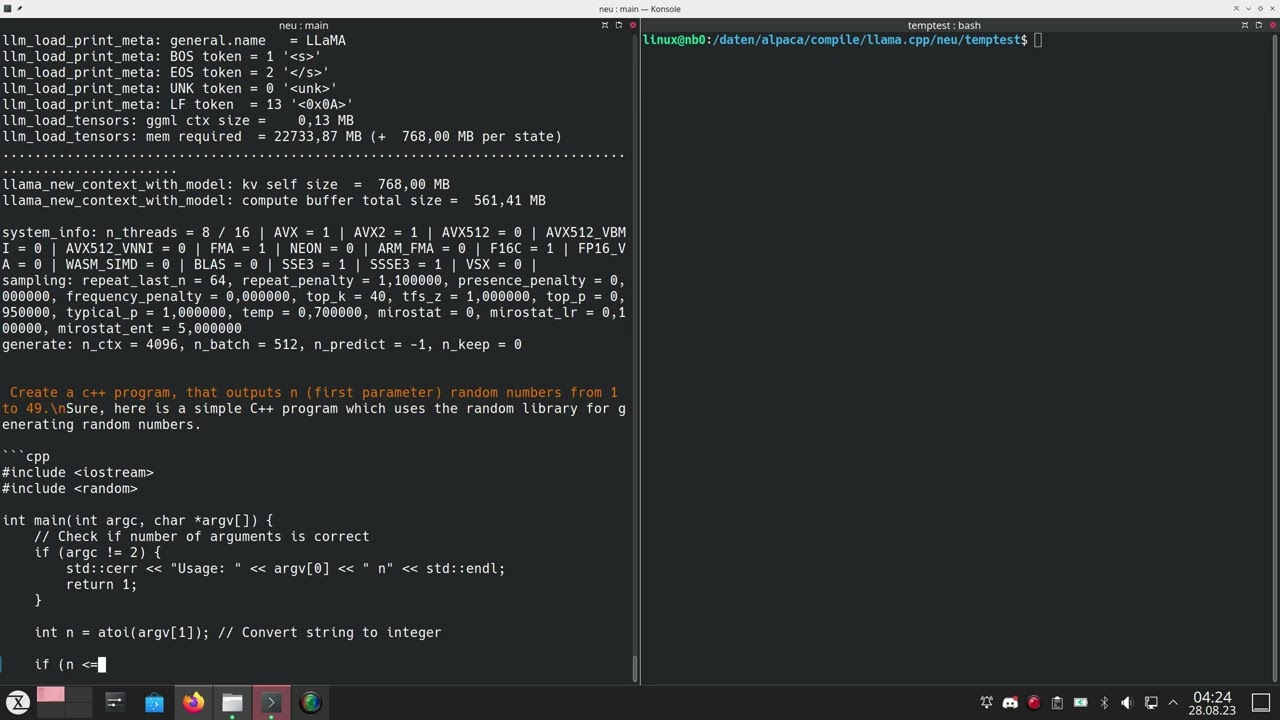Open the camera lens app in taskbar
This screenshot has height=720, width=1280.
(x=311, y=702)
